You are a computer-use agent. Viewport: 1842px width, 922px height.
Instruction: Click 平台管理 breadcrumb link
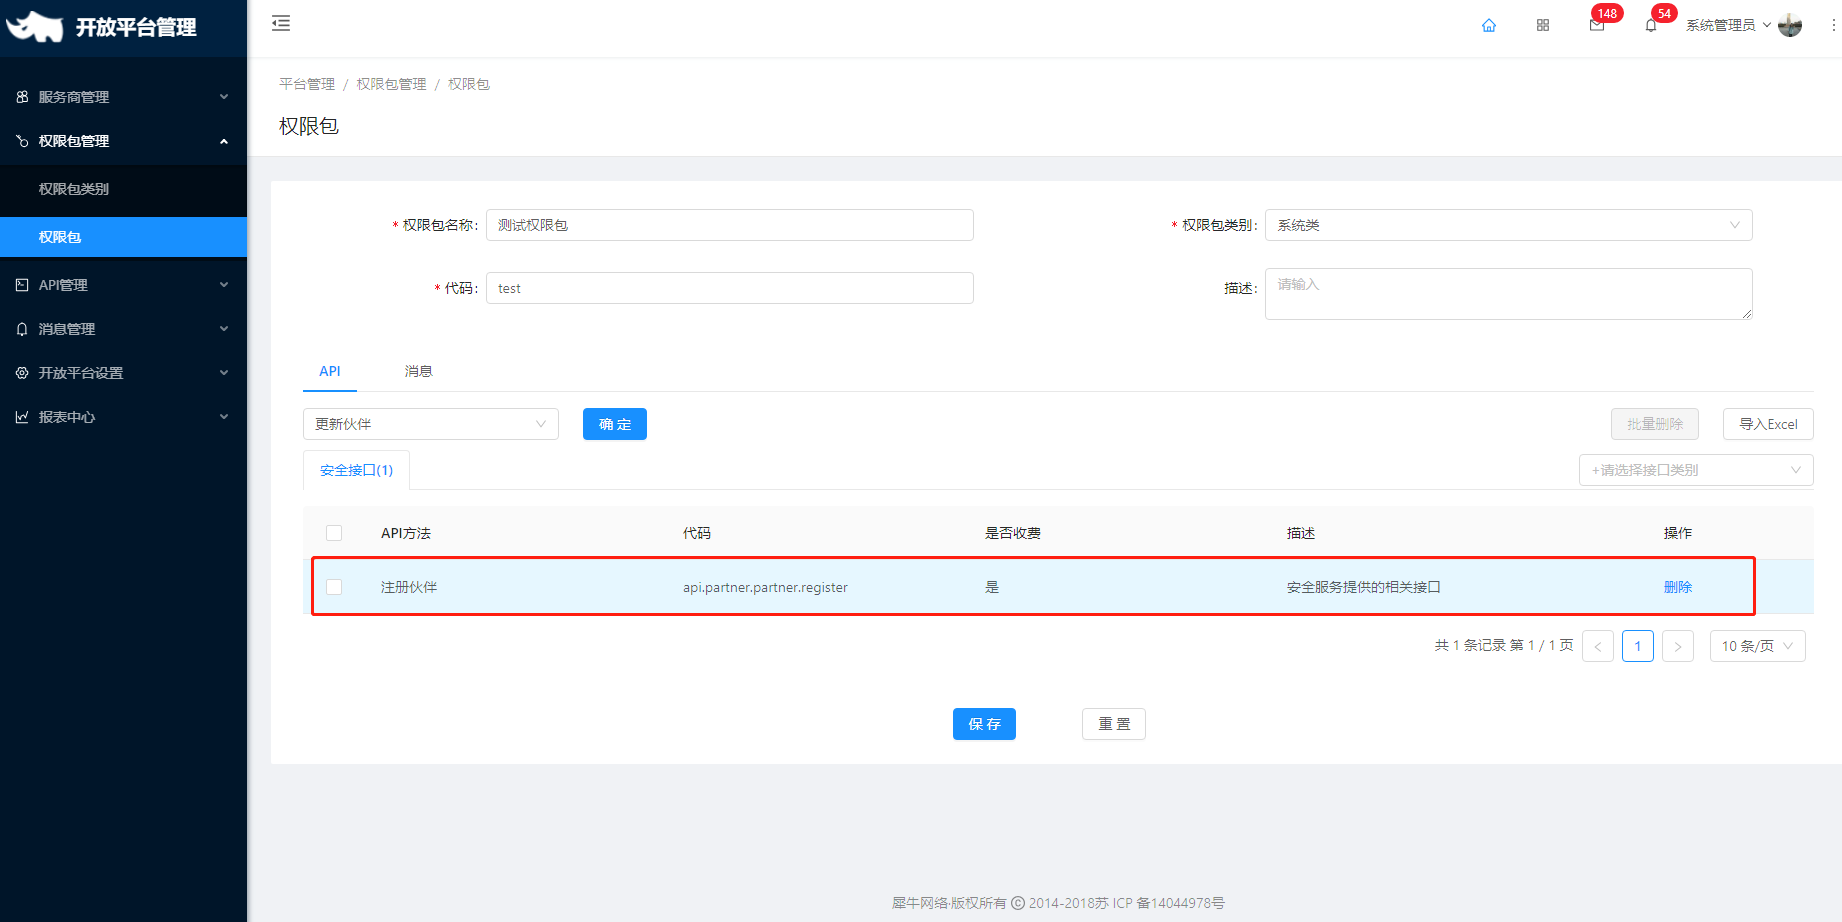(307, 84)
